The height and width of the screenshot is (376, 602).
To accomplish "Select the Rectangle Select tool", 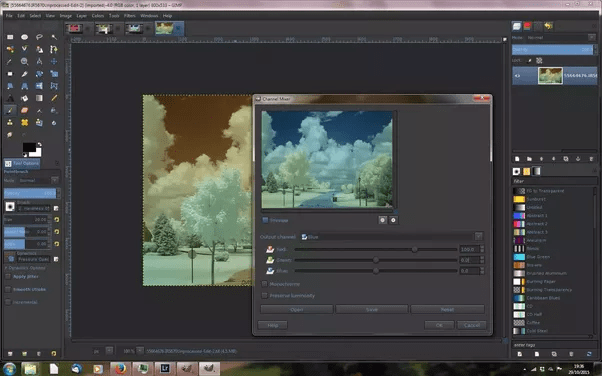I will [10, 37].
